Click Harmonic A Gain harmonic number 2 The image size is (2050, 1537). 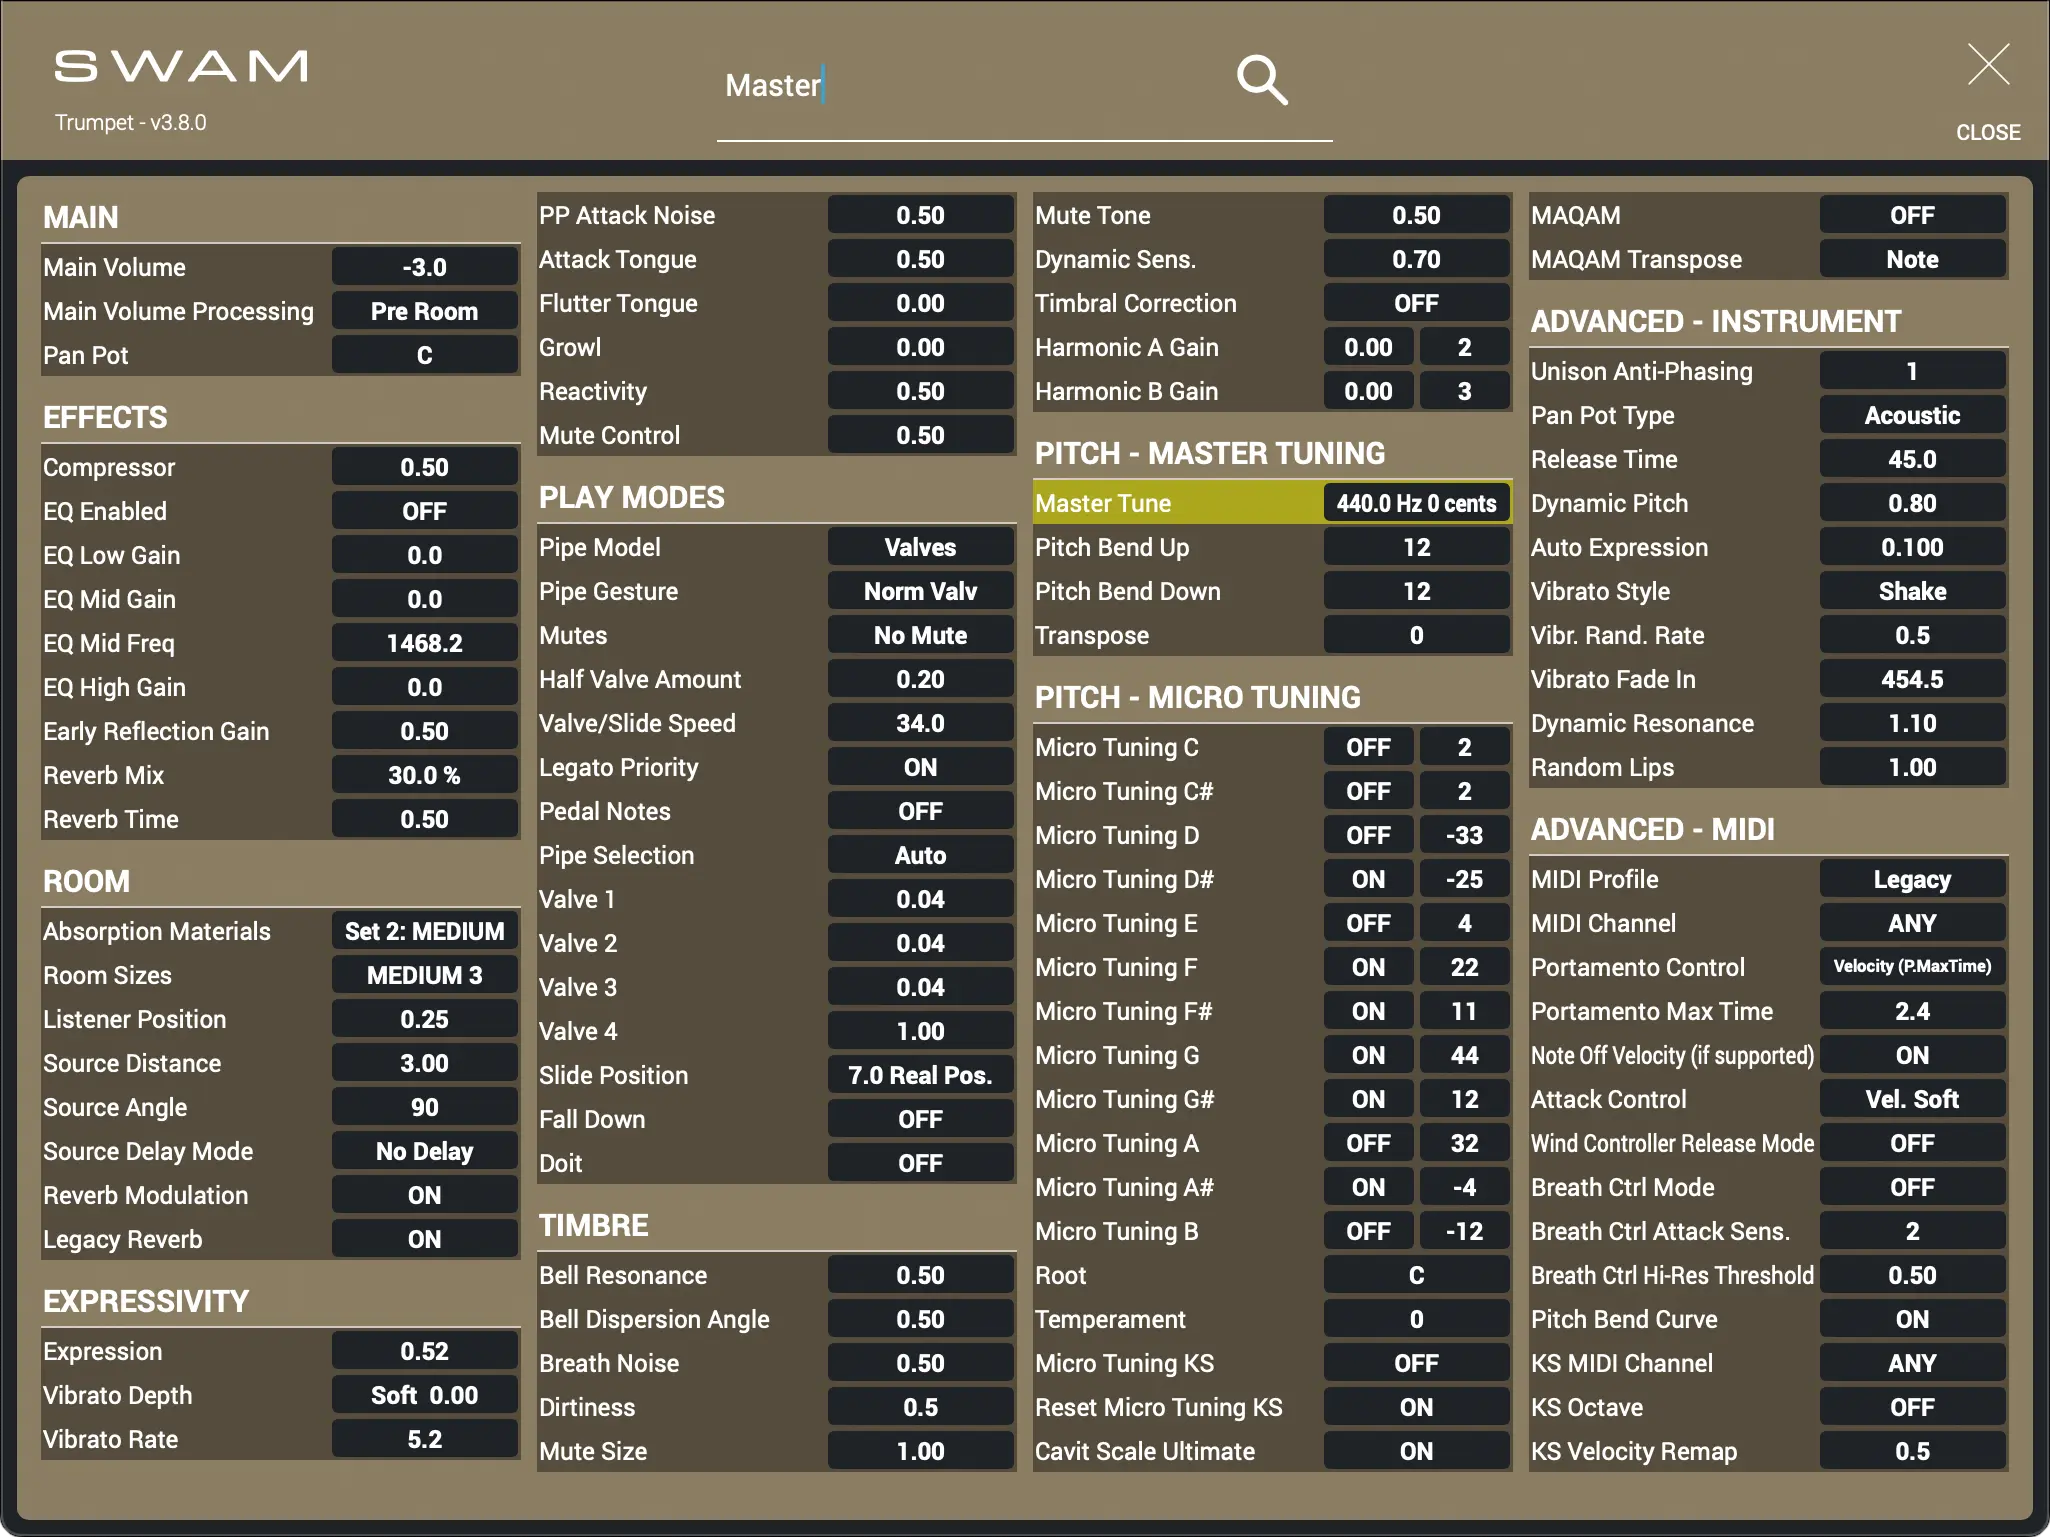coord(1464,348)
